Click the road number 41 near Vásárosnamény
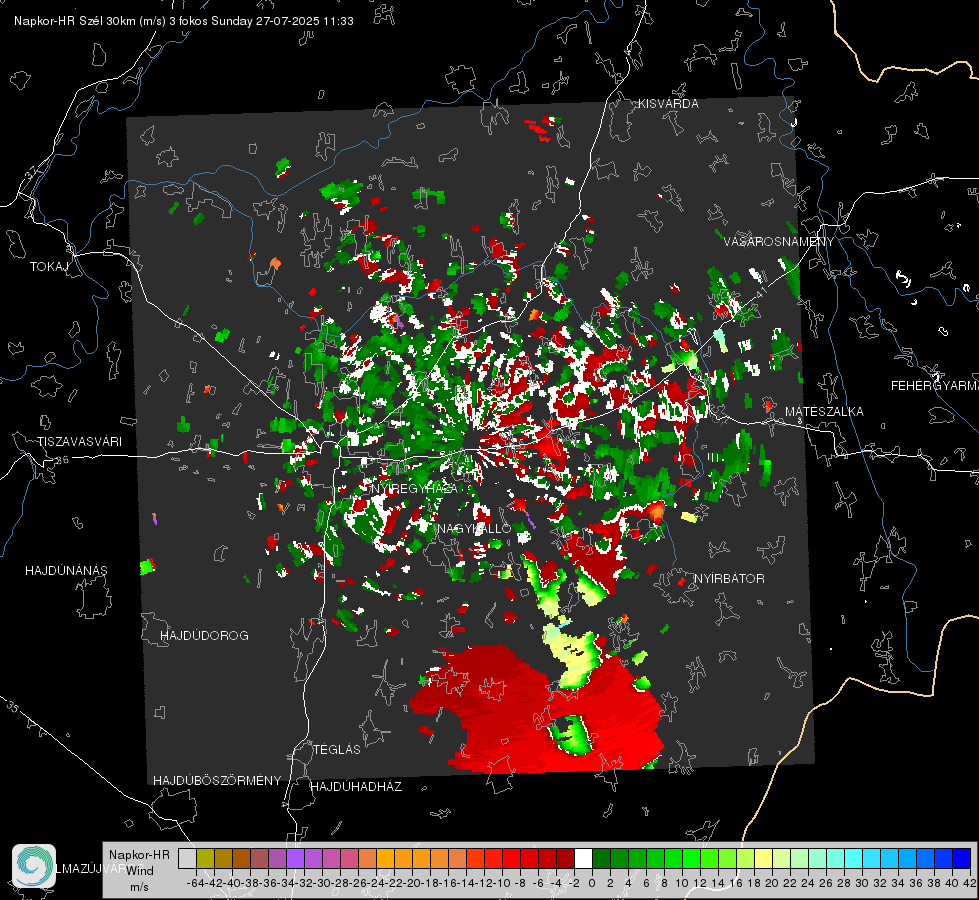This screenshot has width=979, height=900. (x=761, y=292)
